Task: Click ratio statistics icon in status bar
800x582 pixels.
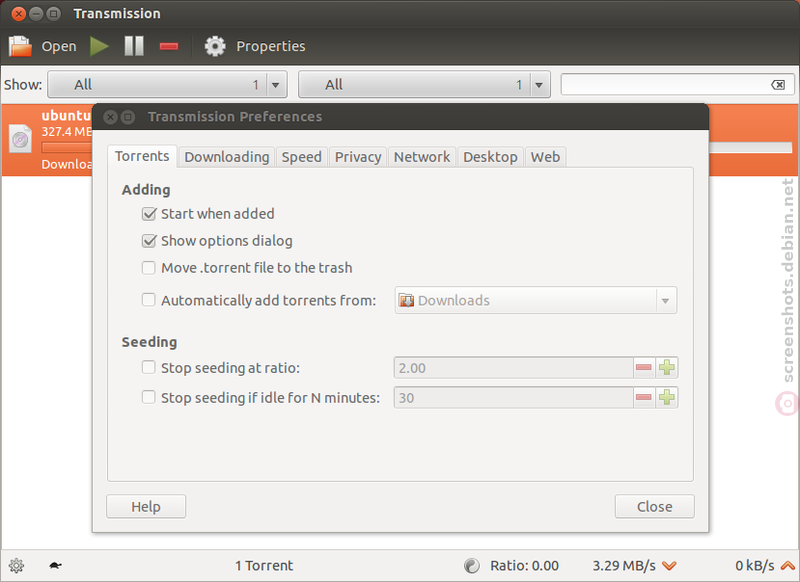Action: pos(472,565)
